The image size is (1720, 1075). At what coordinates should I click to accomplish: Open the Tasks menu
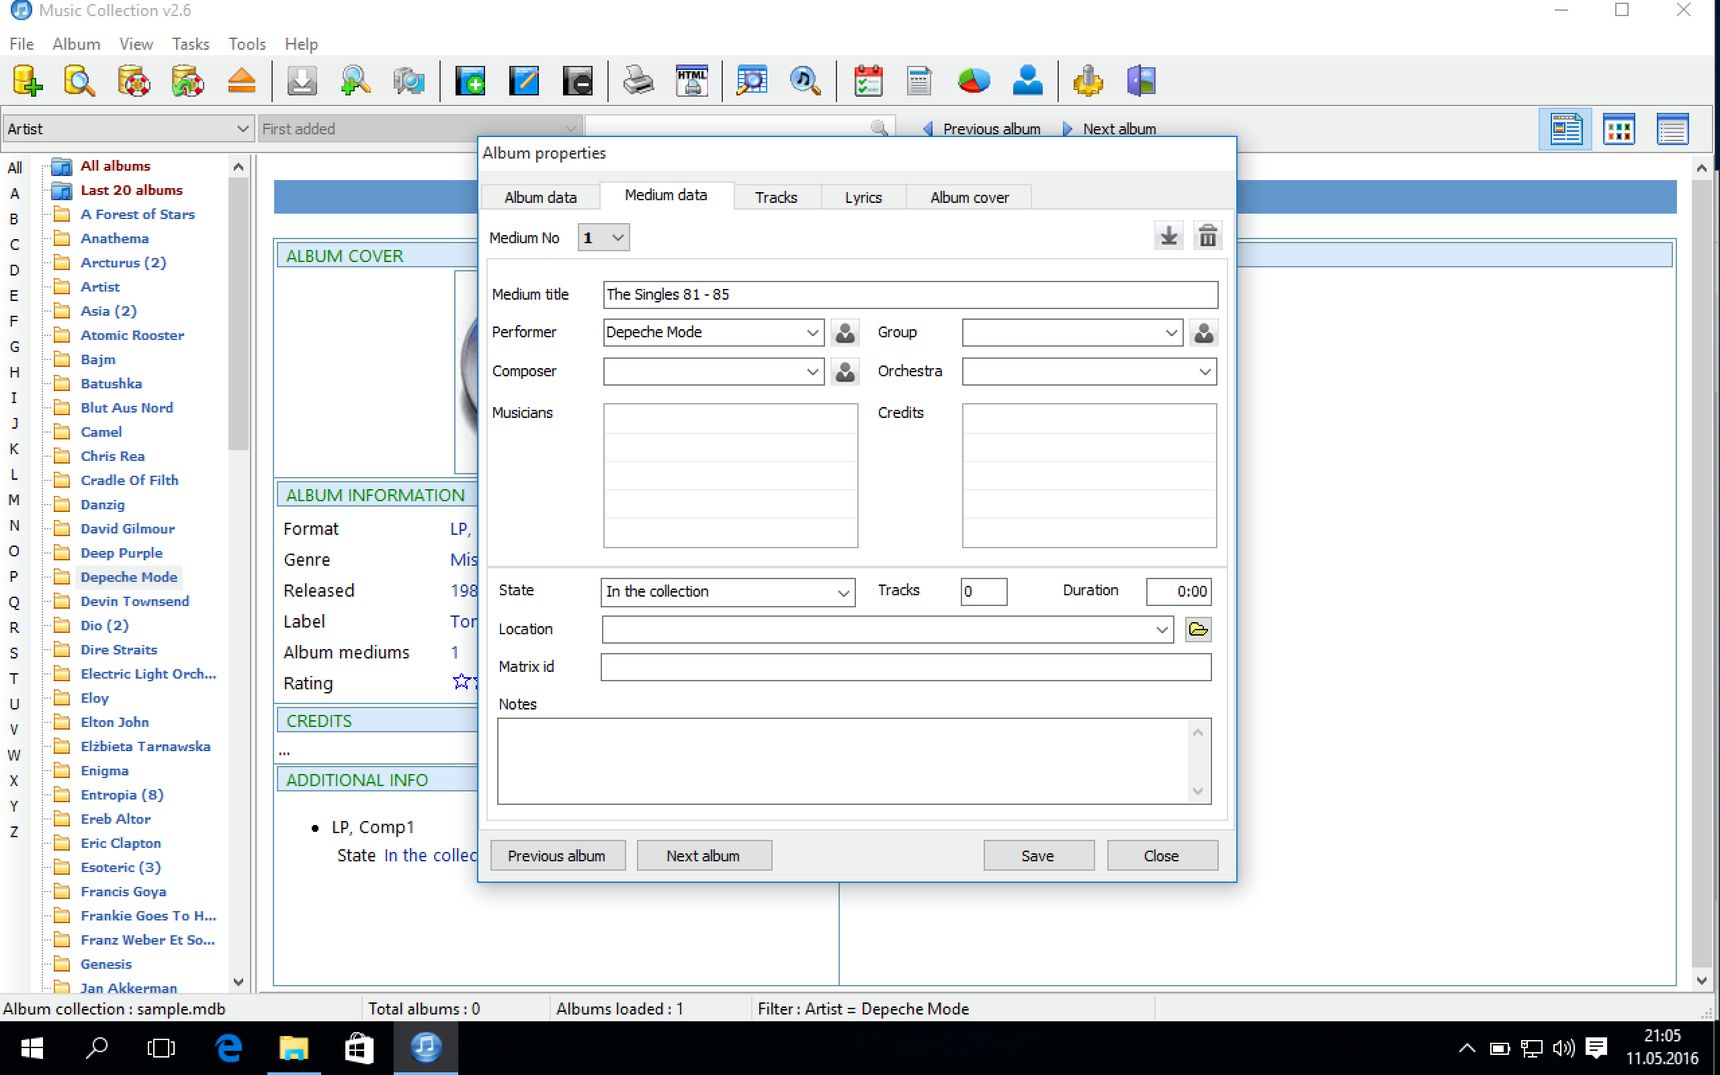pyautogui.click(x=190, y=44)
